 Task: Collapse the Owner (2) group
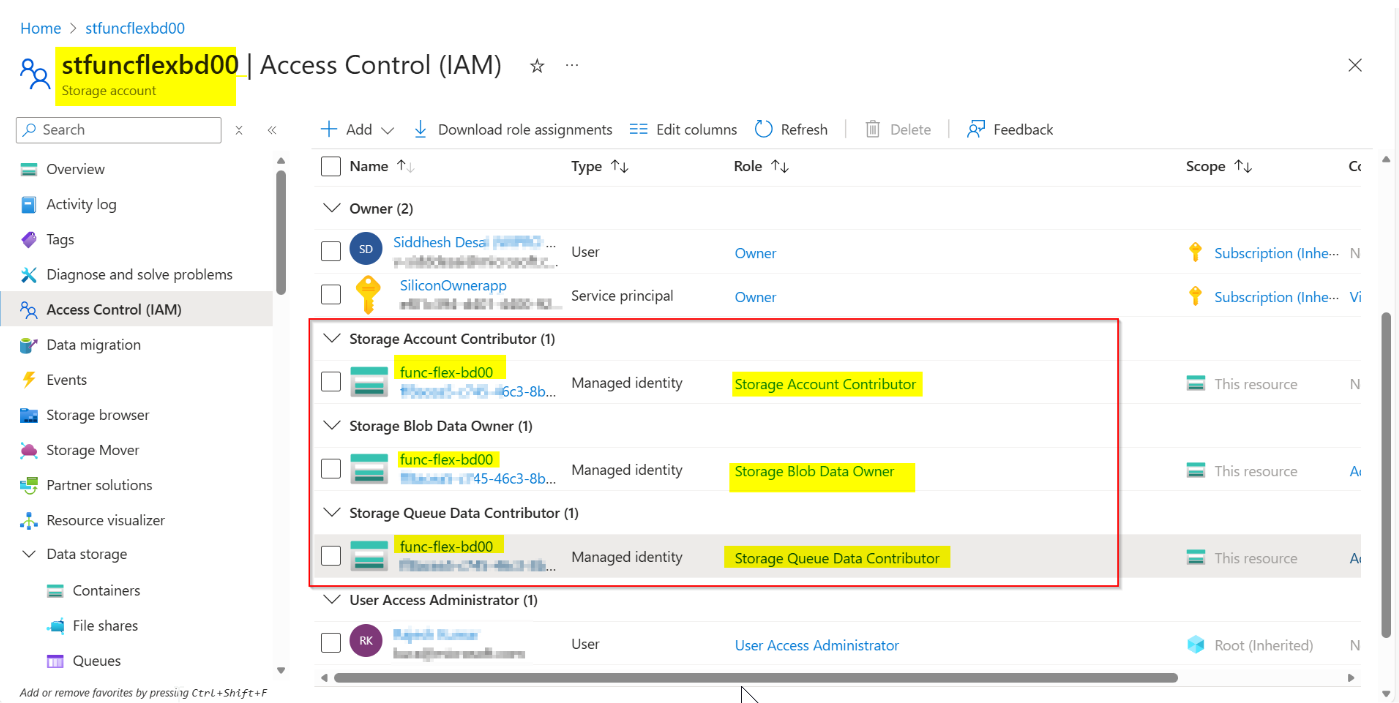click(x=332, y=208)
